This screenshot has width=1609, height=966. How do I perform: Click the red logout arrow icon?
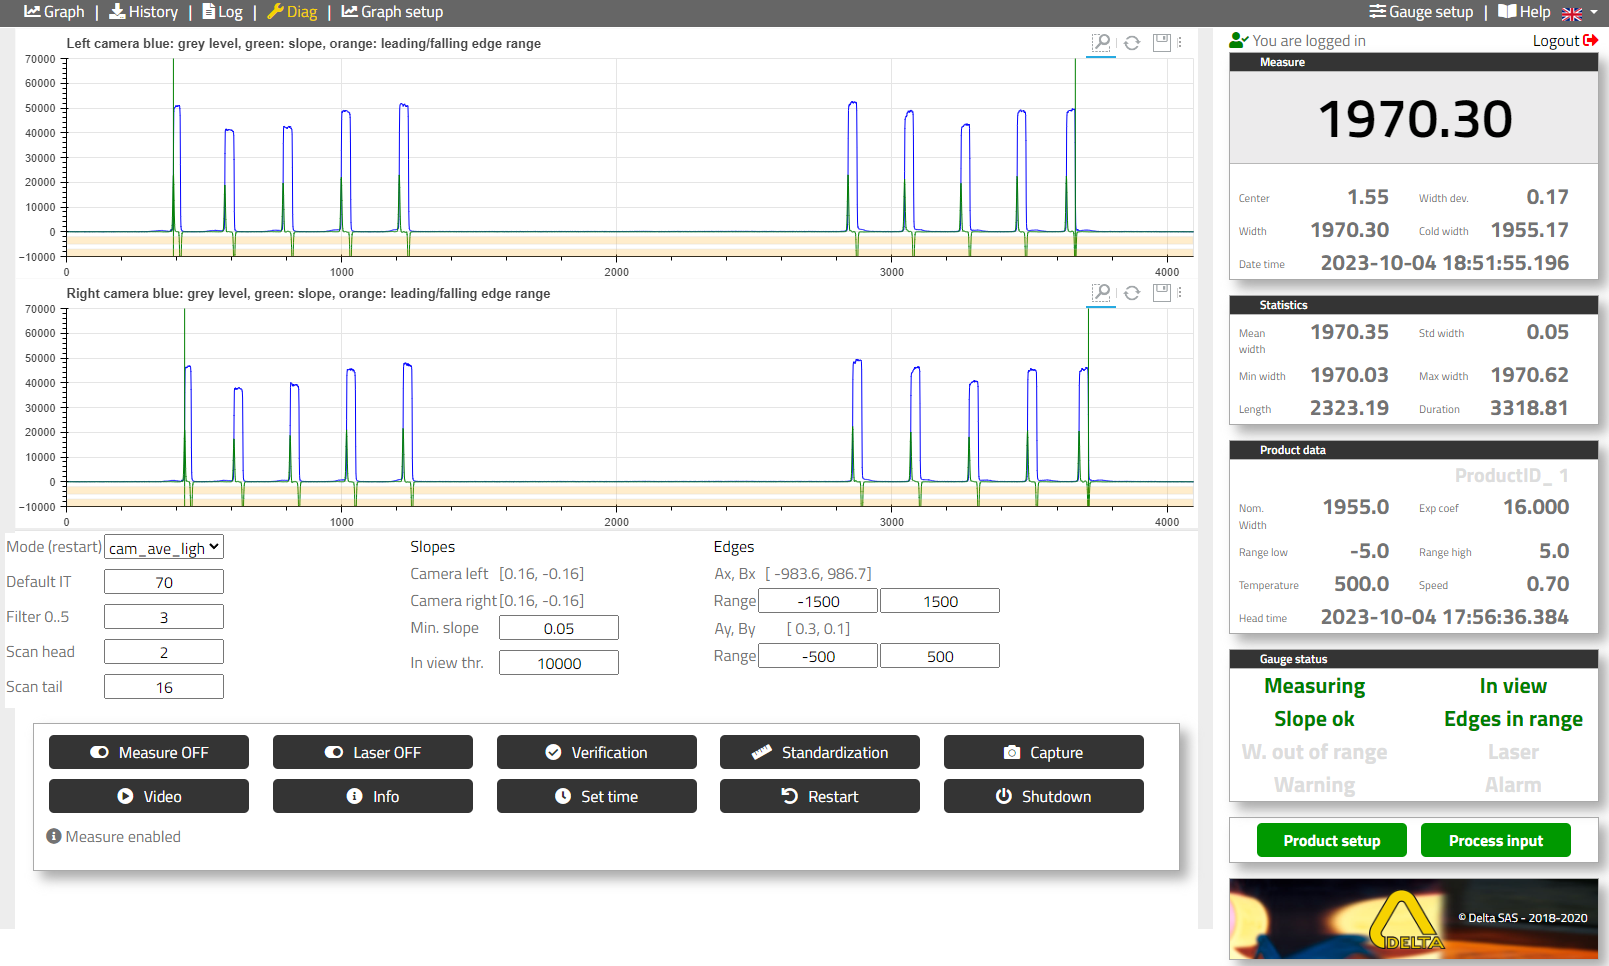point(1590,41)
